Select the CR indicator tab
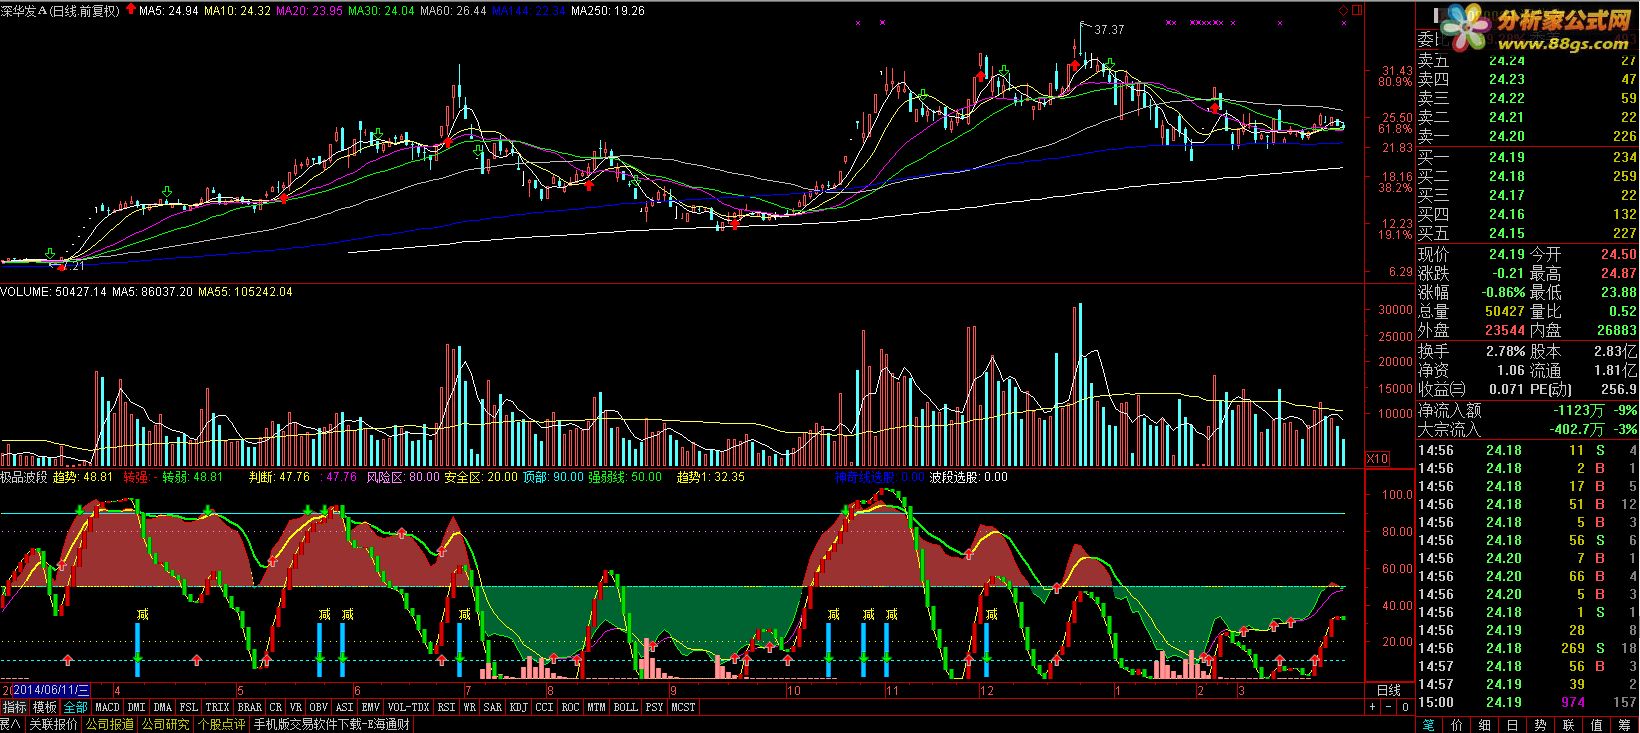The height and width of the screenshot is (733, 1640). click(275, 707)
